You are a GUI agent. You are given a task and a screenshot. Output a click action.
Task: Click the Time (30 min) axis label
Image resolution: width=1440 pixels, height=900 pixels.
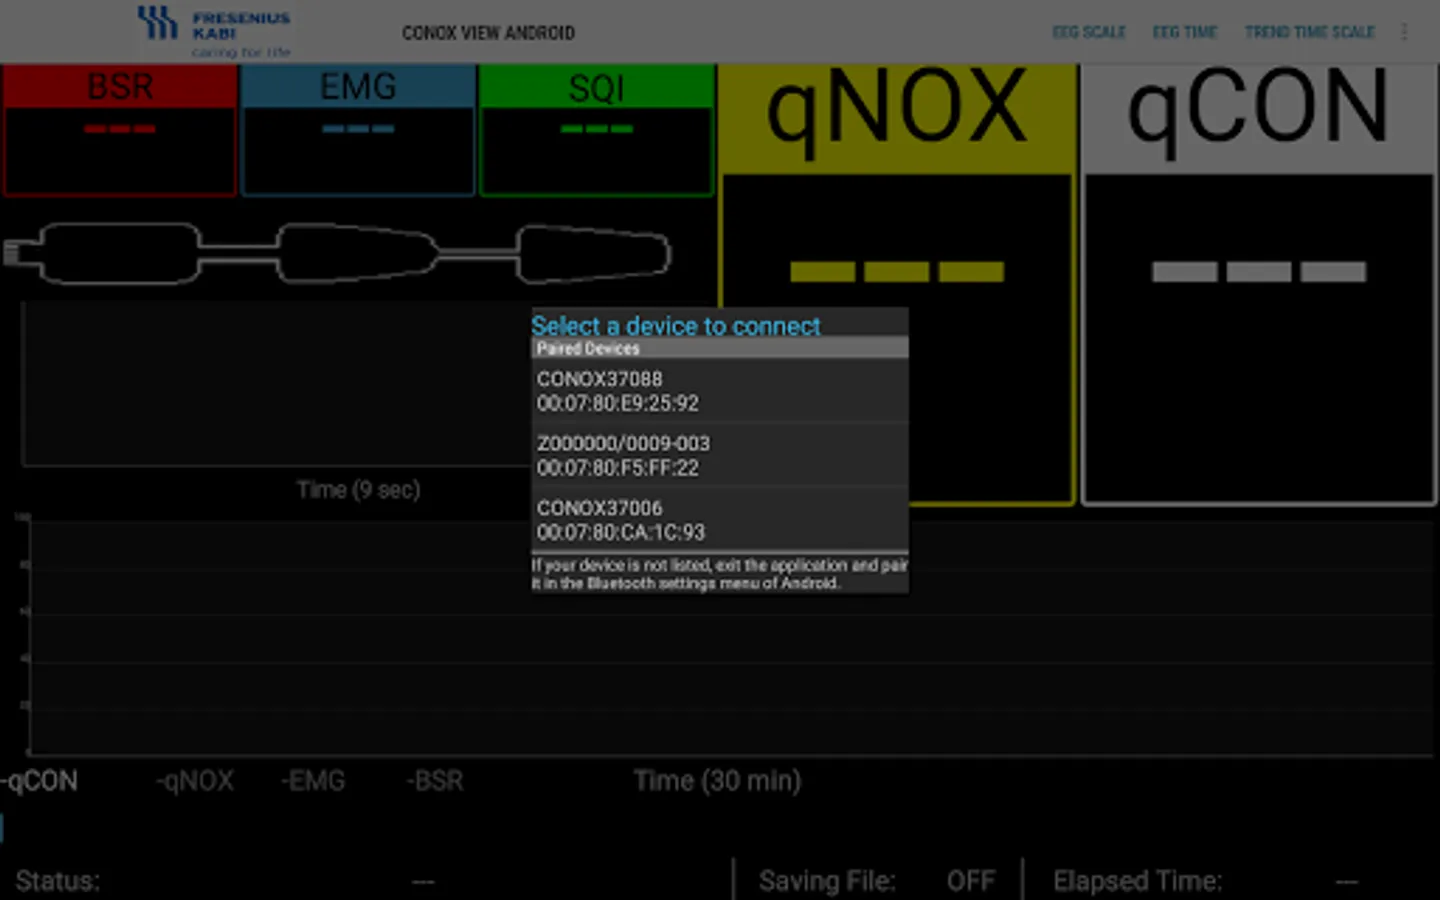(717, 781)
